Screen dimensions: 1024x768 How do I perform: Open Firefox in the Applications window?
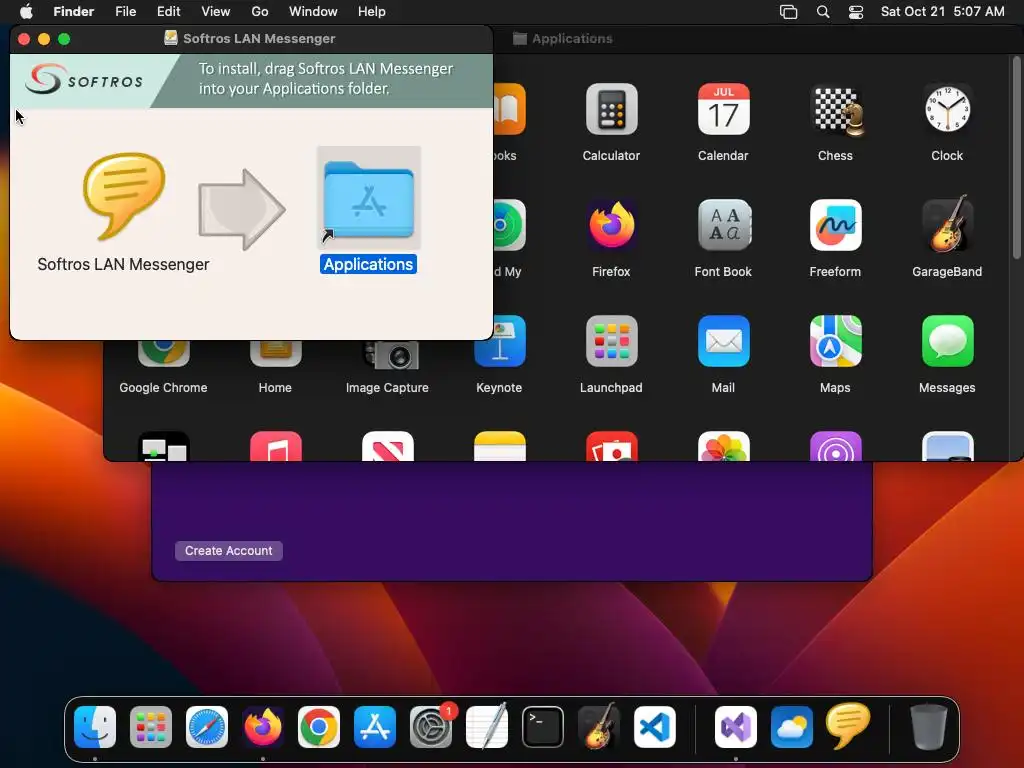[611, 225]
